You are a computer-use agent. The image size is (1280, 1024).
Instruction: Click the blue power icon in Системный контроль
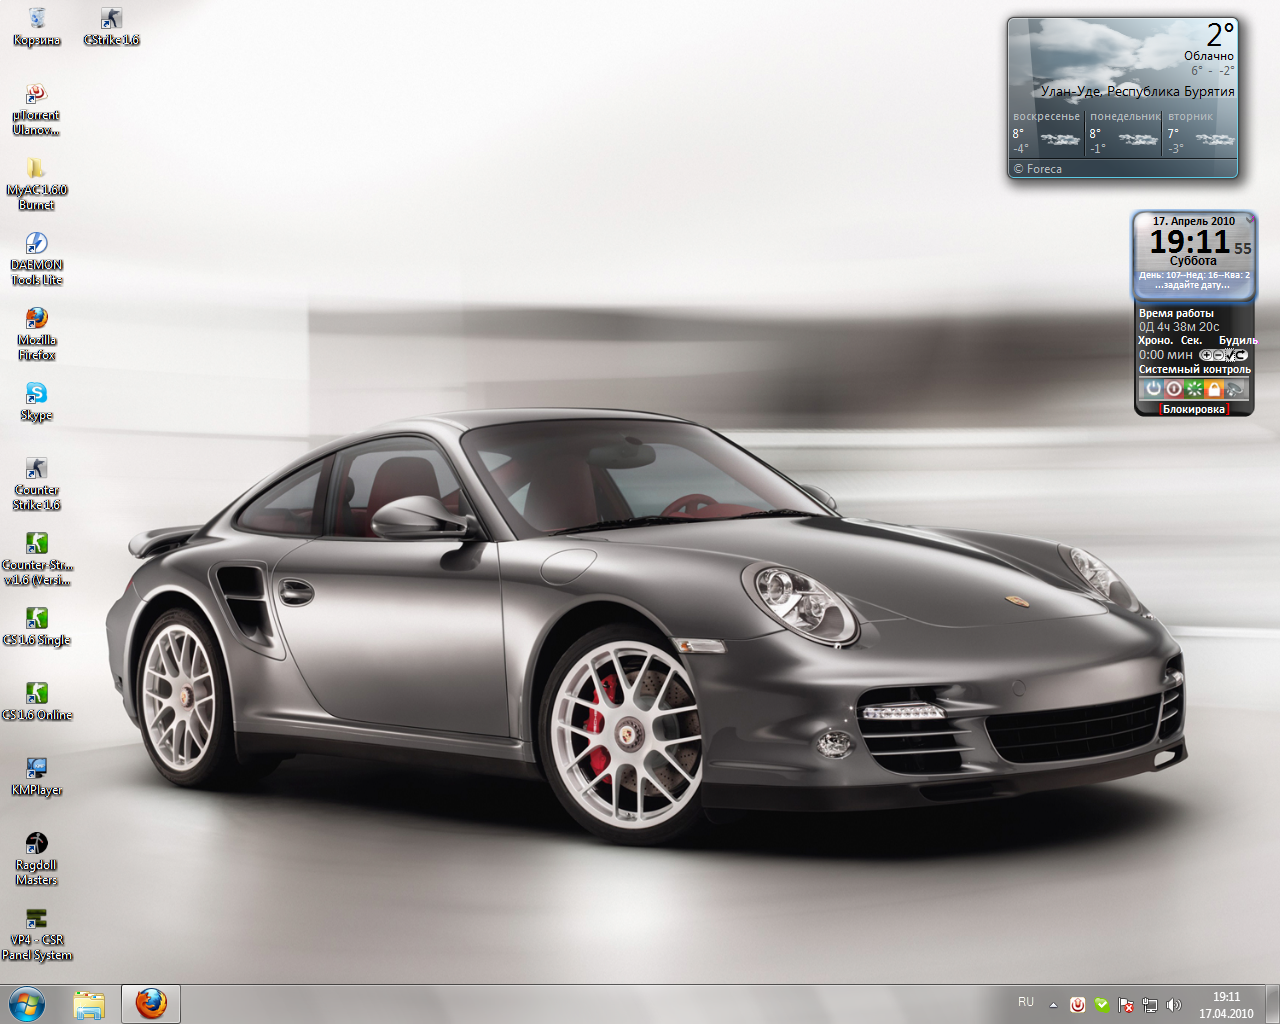click(x=1153, y=389)
